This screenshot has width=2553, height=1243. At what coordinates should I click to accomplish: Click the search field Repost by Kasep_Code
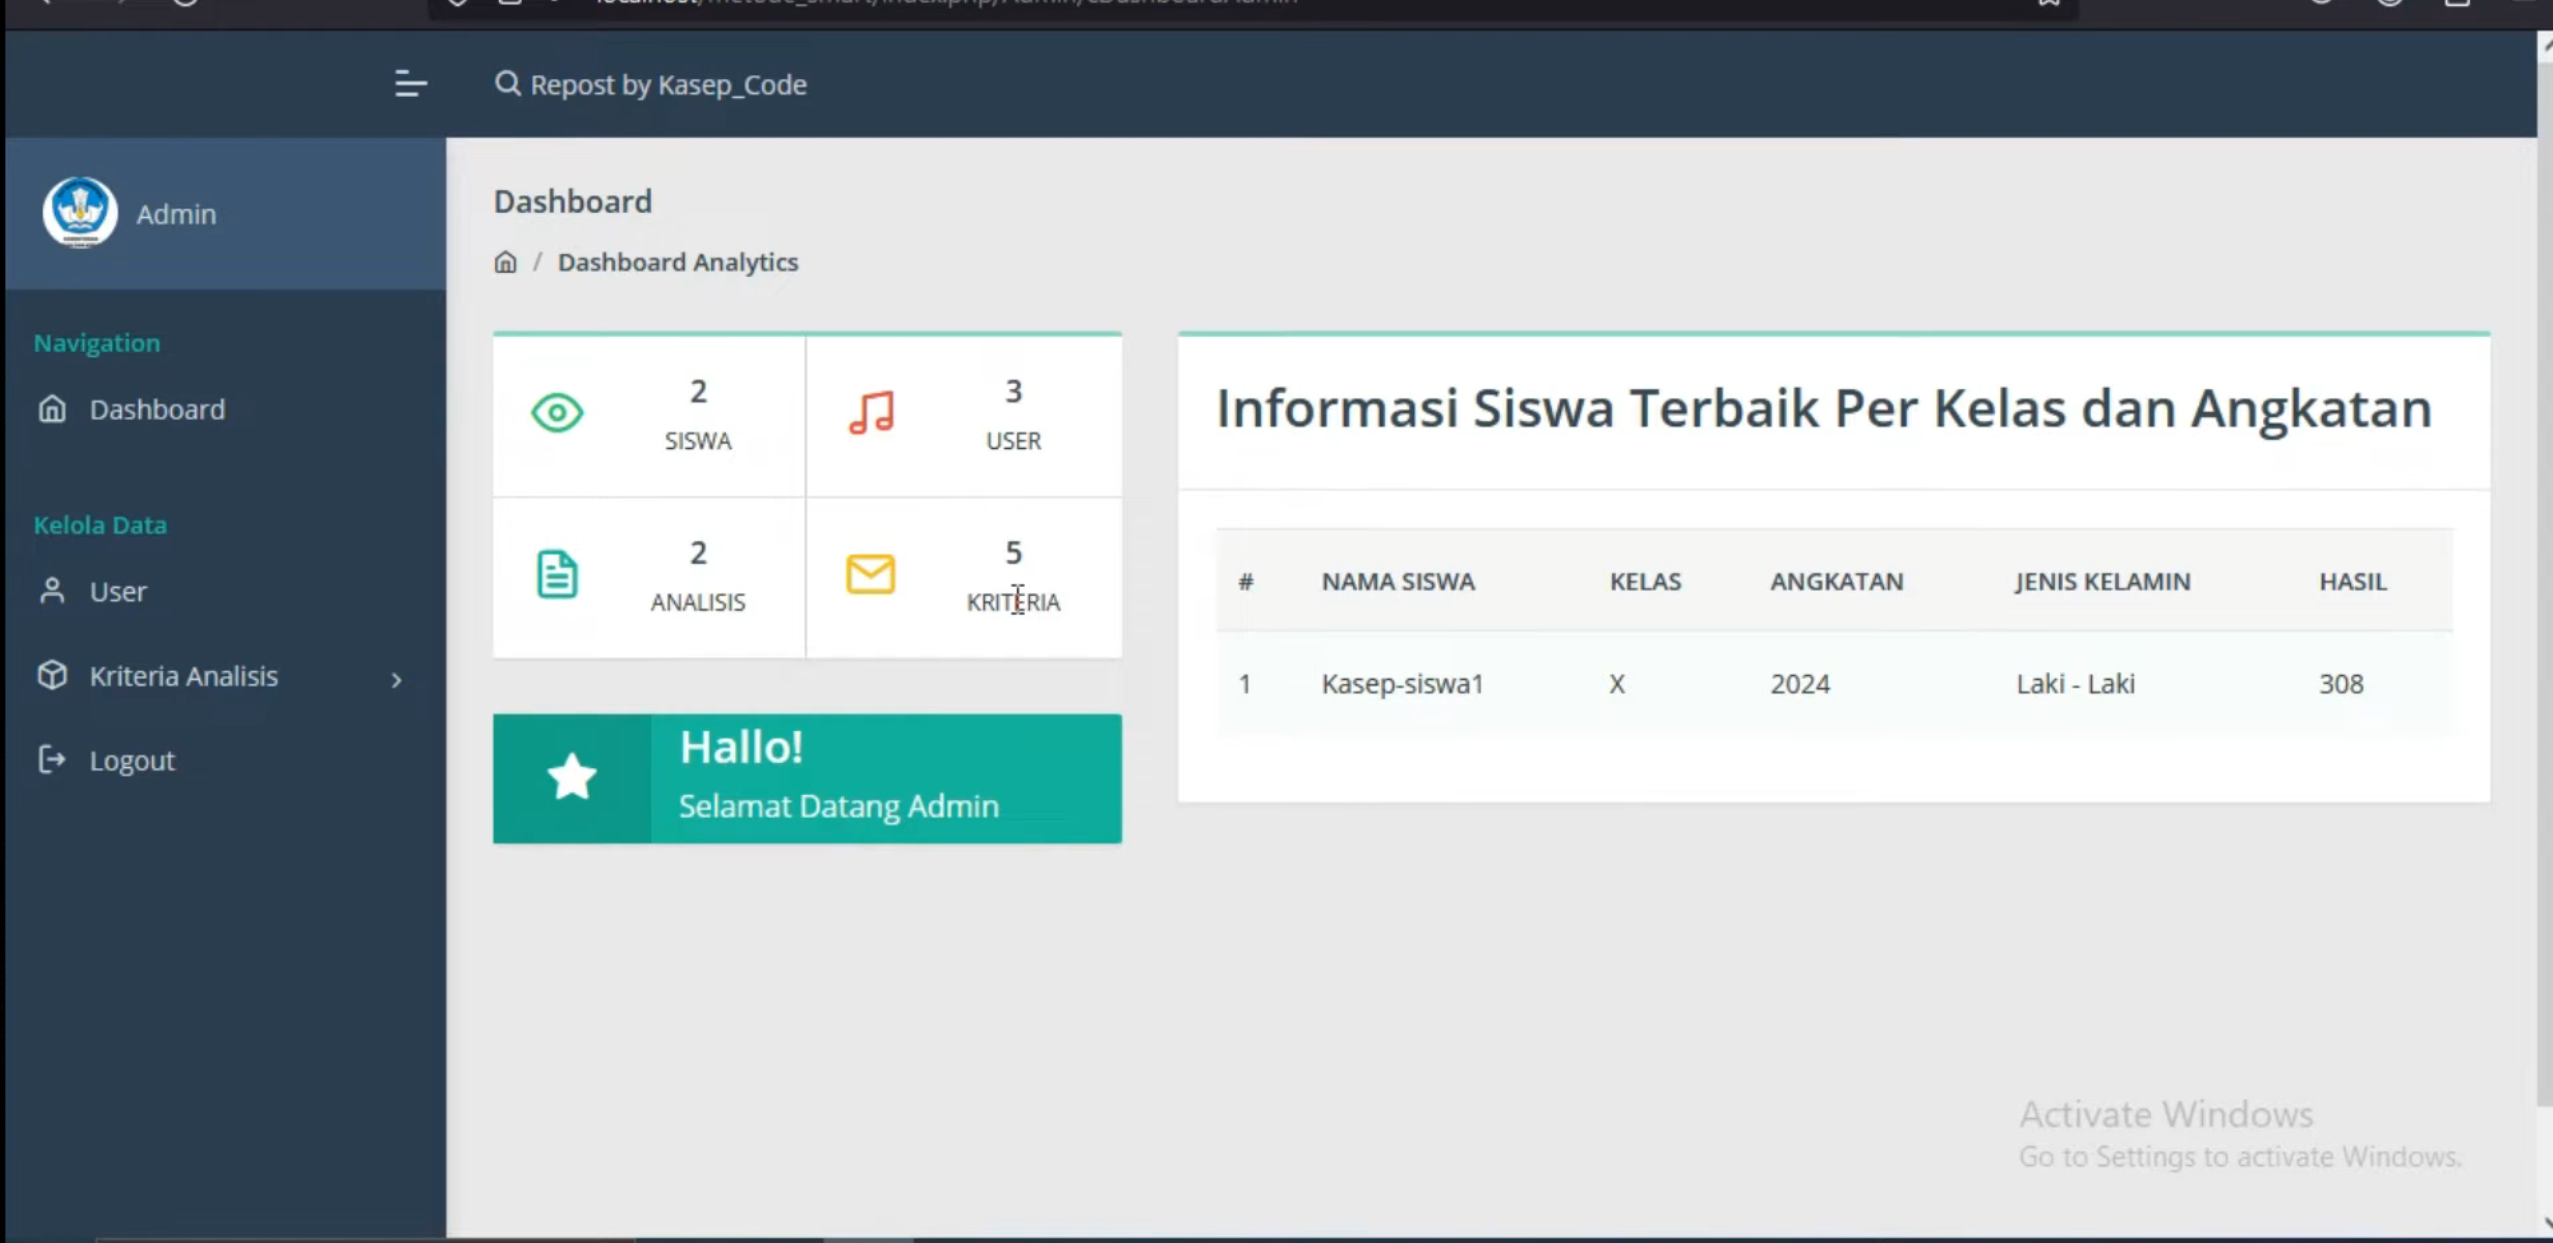(668, 85)
